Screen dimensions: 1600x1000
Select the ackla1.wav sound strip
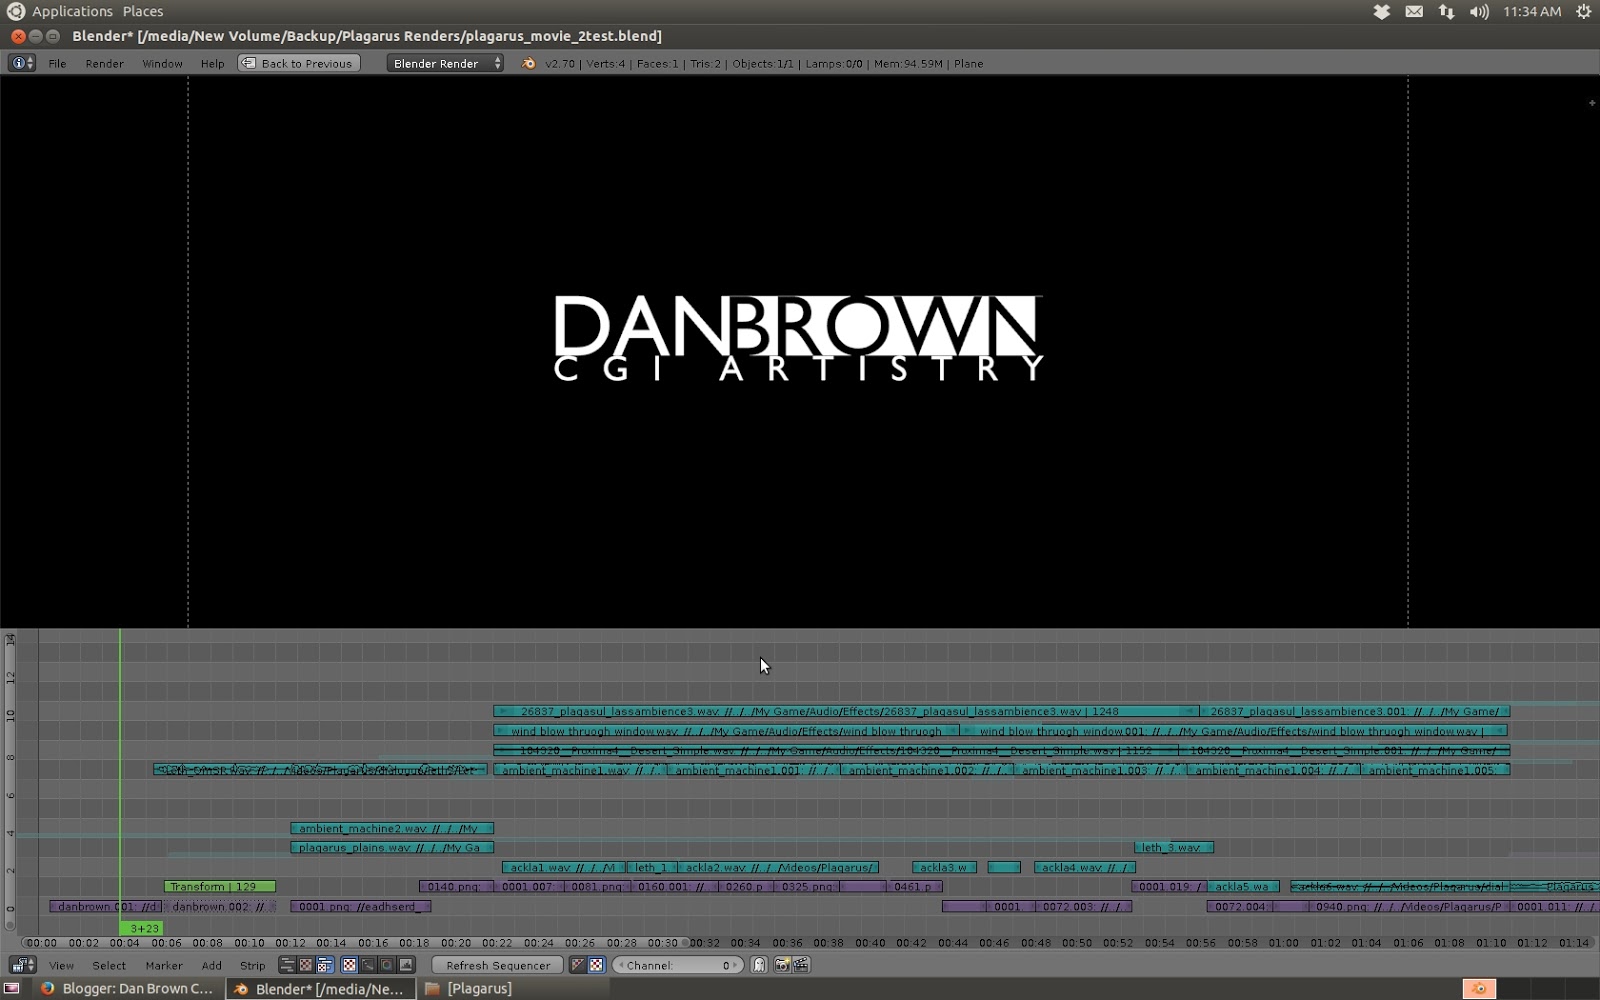click(564, 867)
